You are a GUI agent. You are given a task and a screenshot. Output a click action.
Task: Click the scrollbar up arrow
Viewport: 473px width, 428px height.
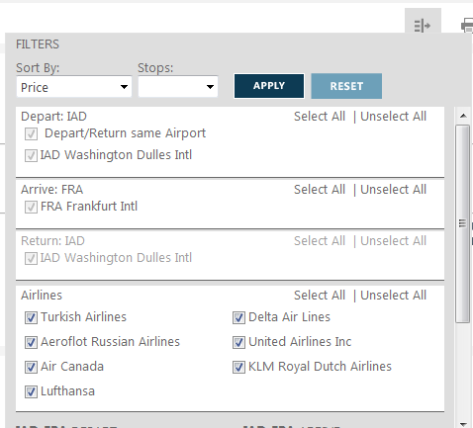point(463,116)
